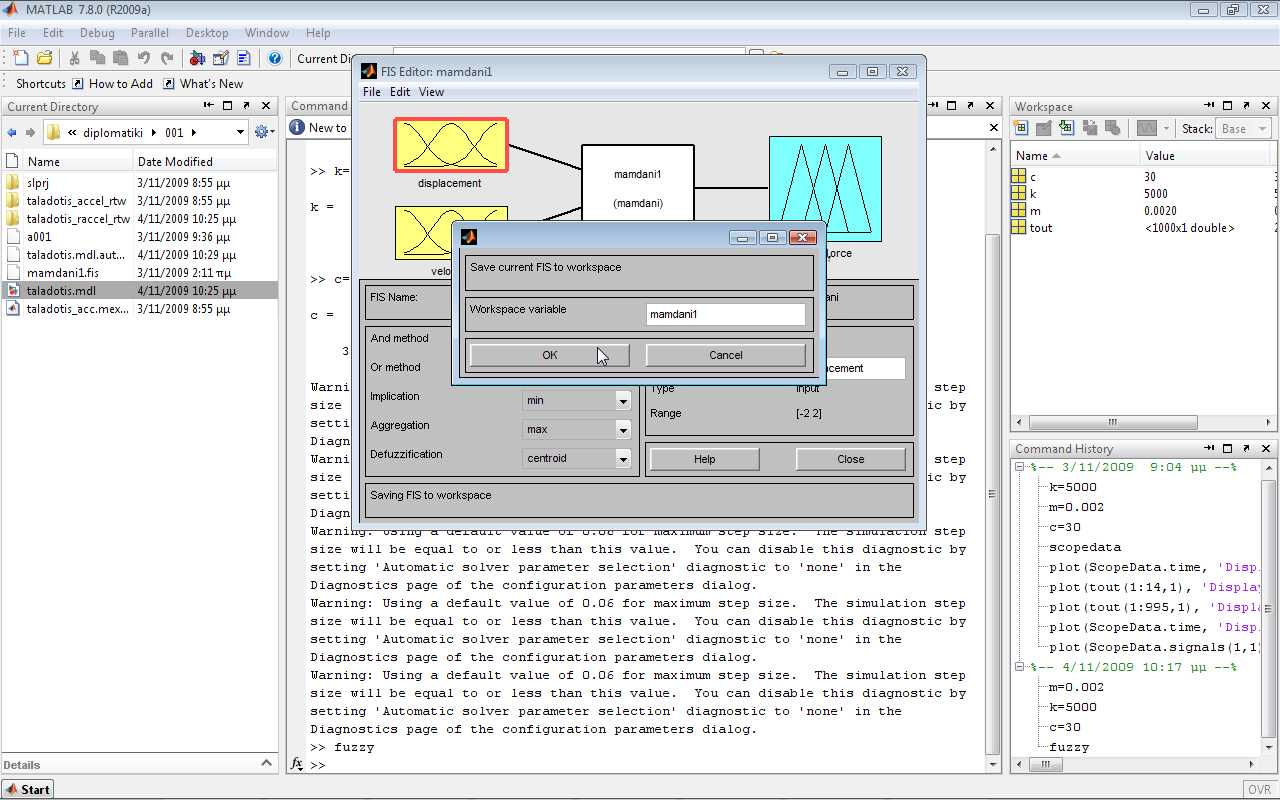This screenshot has width=1280, height=800.
Task: Select variable tout in Workspace
Action: [x=1143, y=228]
